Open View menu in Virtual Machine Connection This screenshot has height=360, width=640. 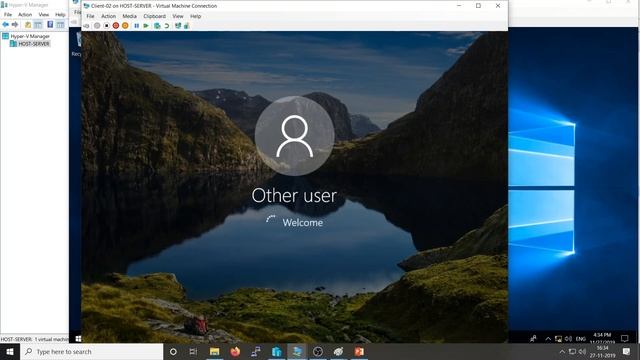pos(178,16)
